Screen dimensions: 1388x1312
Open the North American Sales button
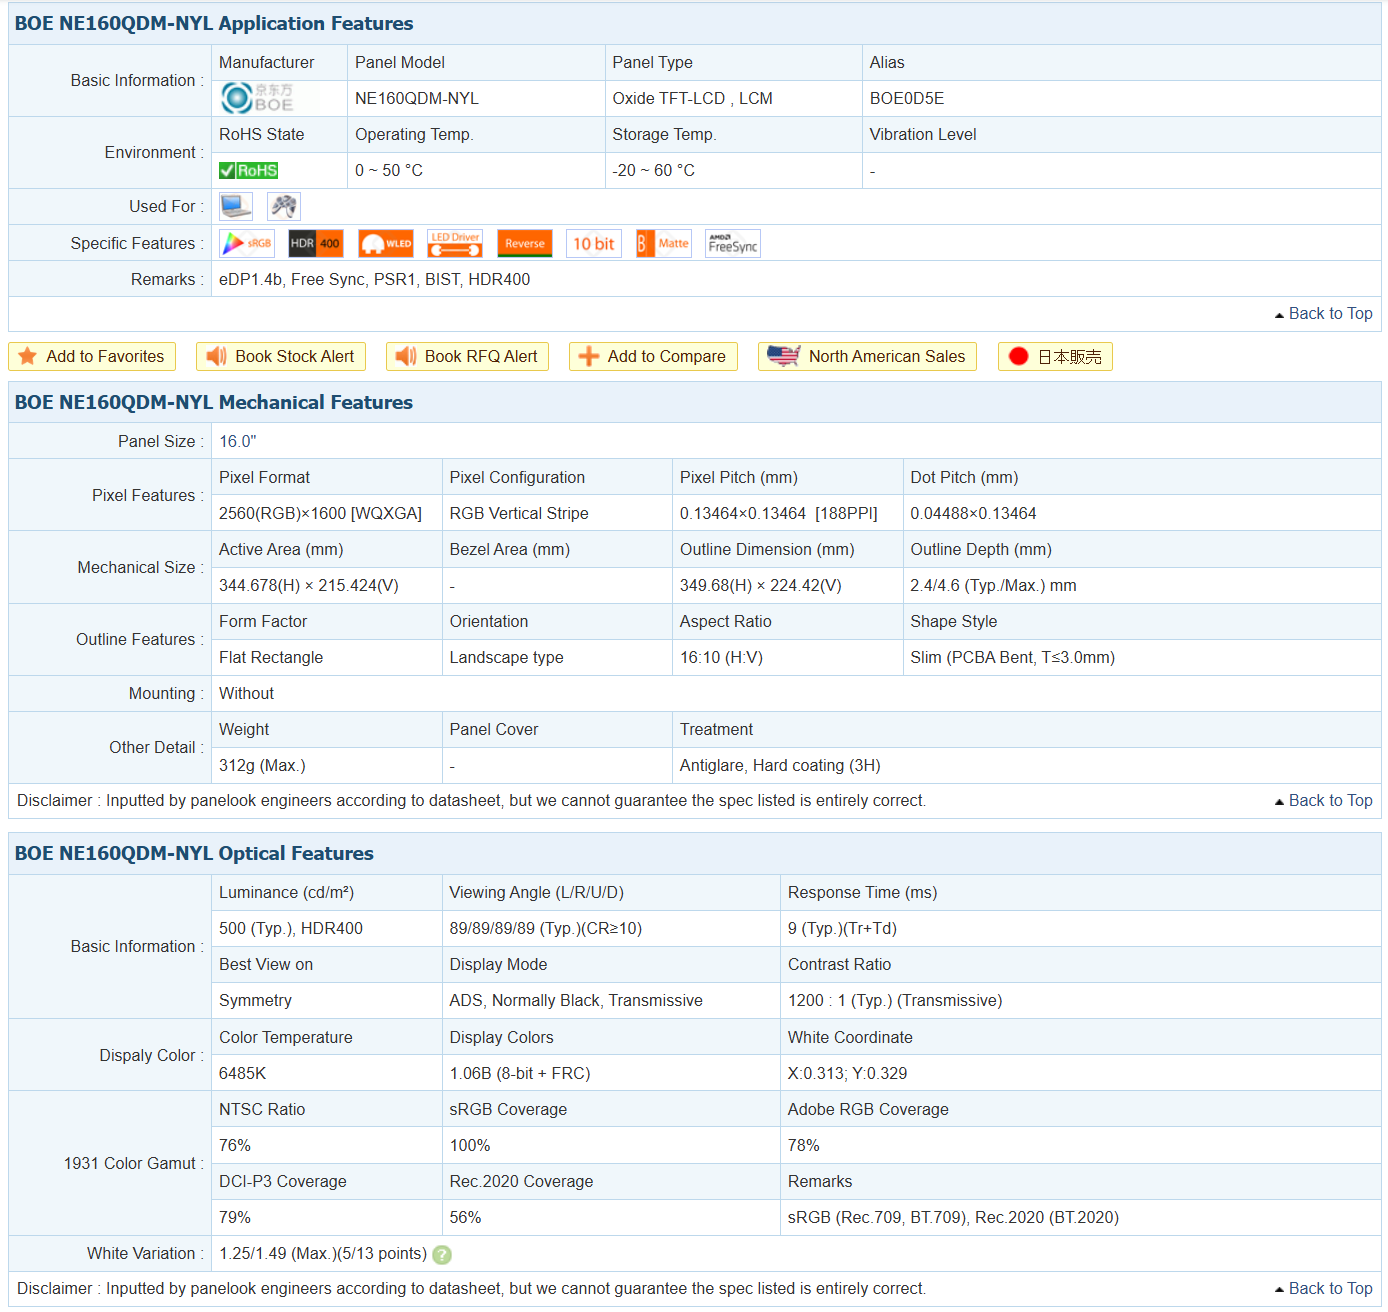point(867,357)
